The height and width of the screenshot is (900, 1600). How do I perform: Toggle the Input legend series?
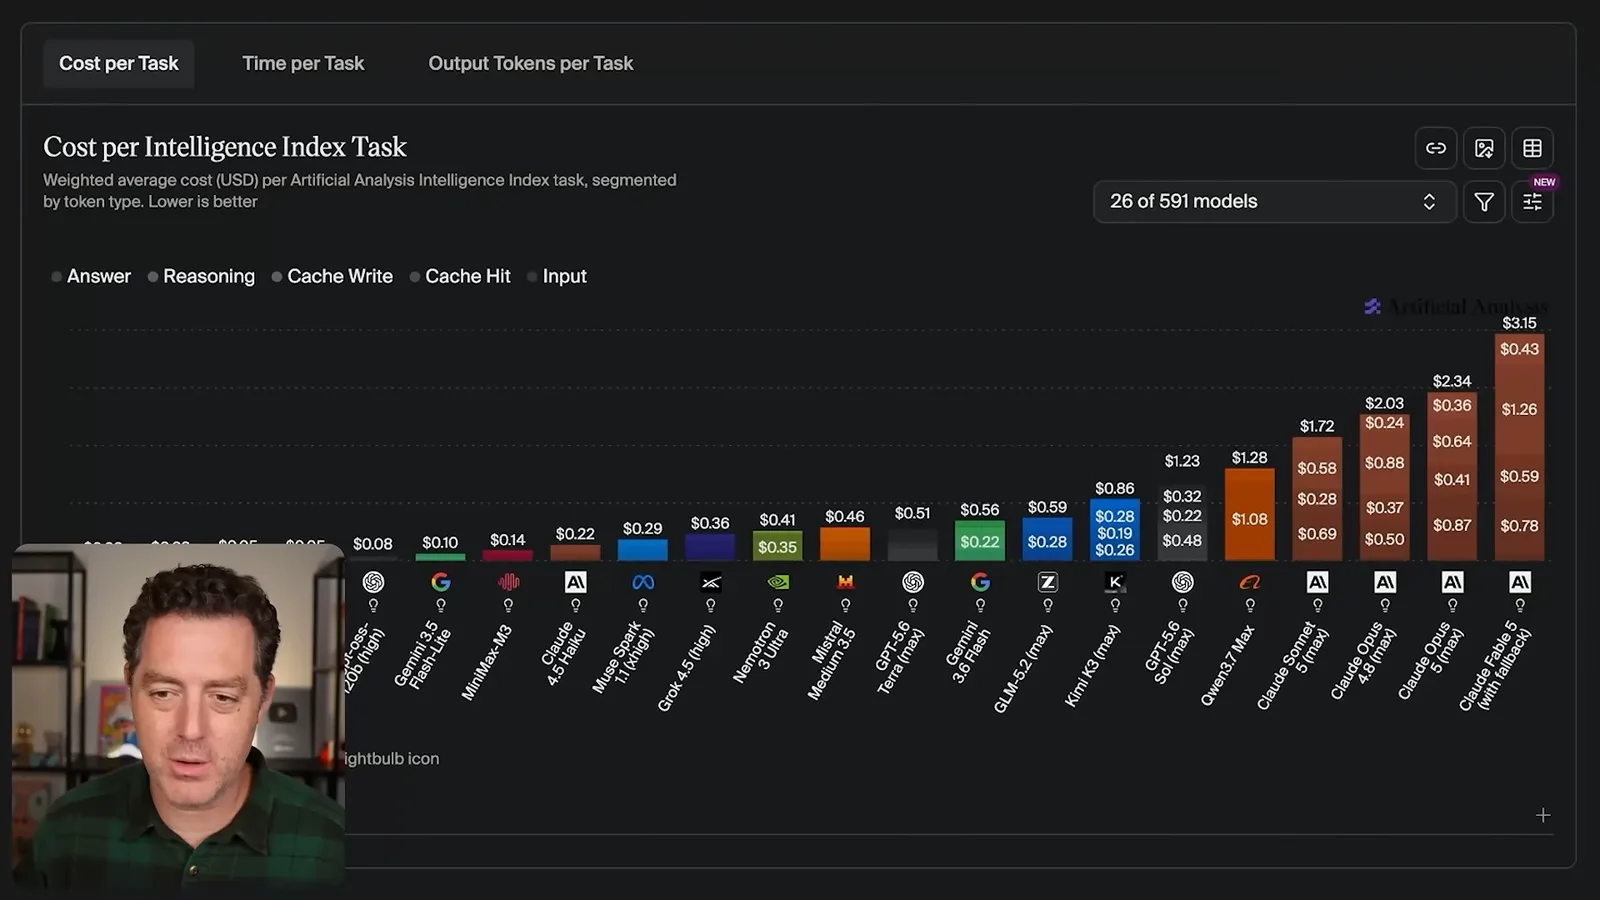(557, 276)
